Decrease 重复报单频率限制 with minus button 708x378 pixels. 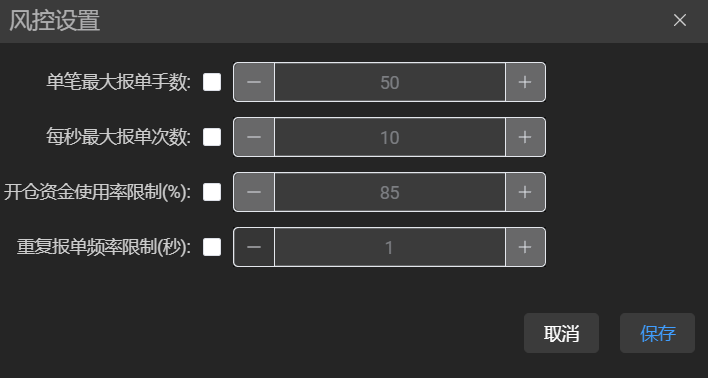tap(254, 247)
